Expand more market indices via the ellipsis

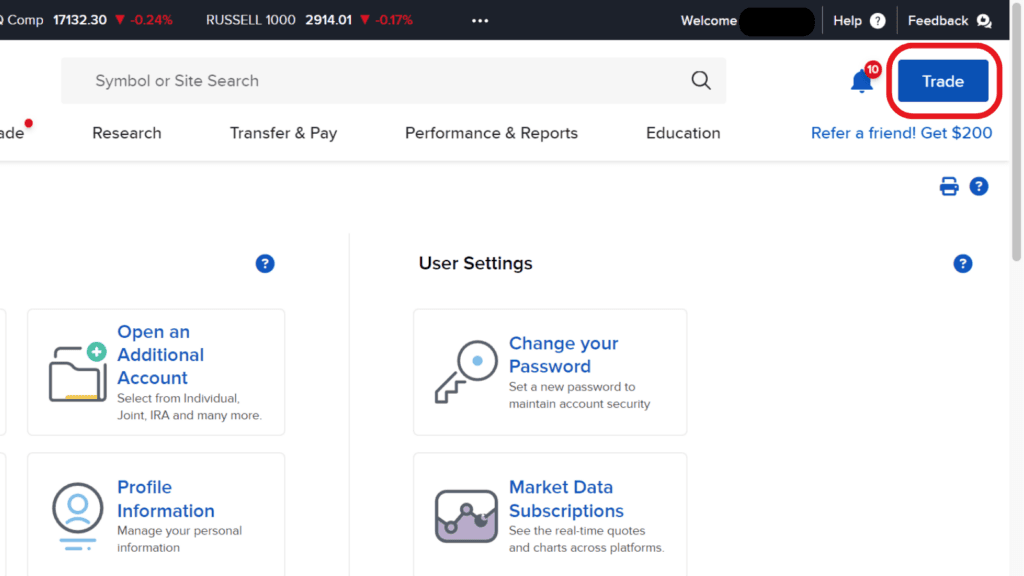(x=479, y=20)
